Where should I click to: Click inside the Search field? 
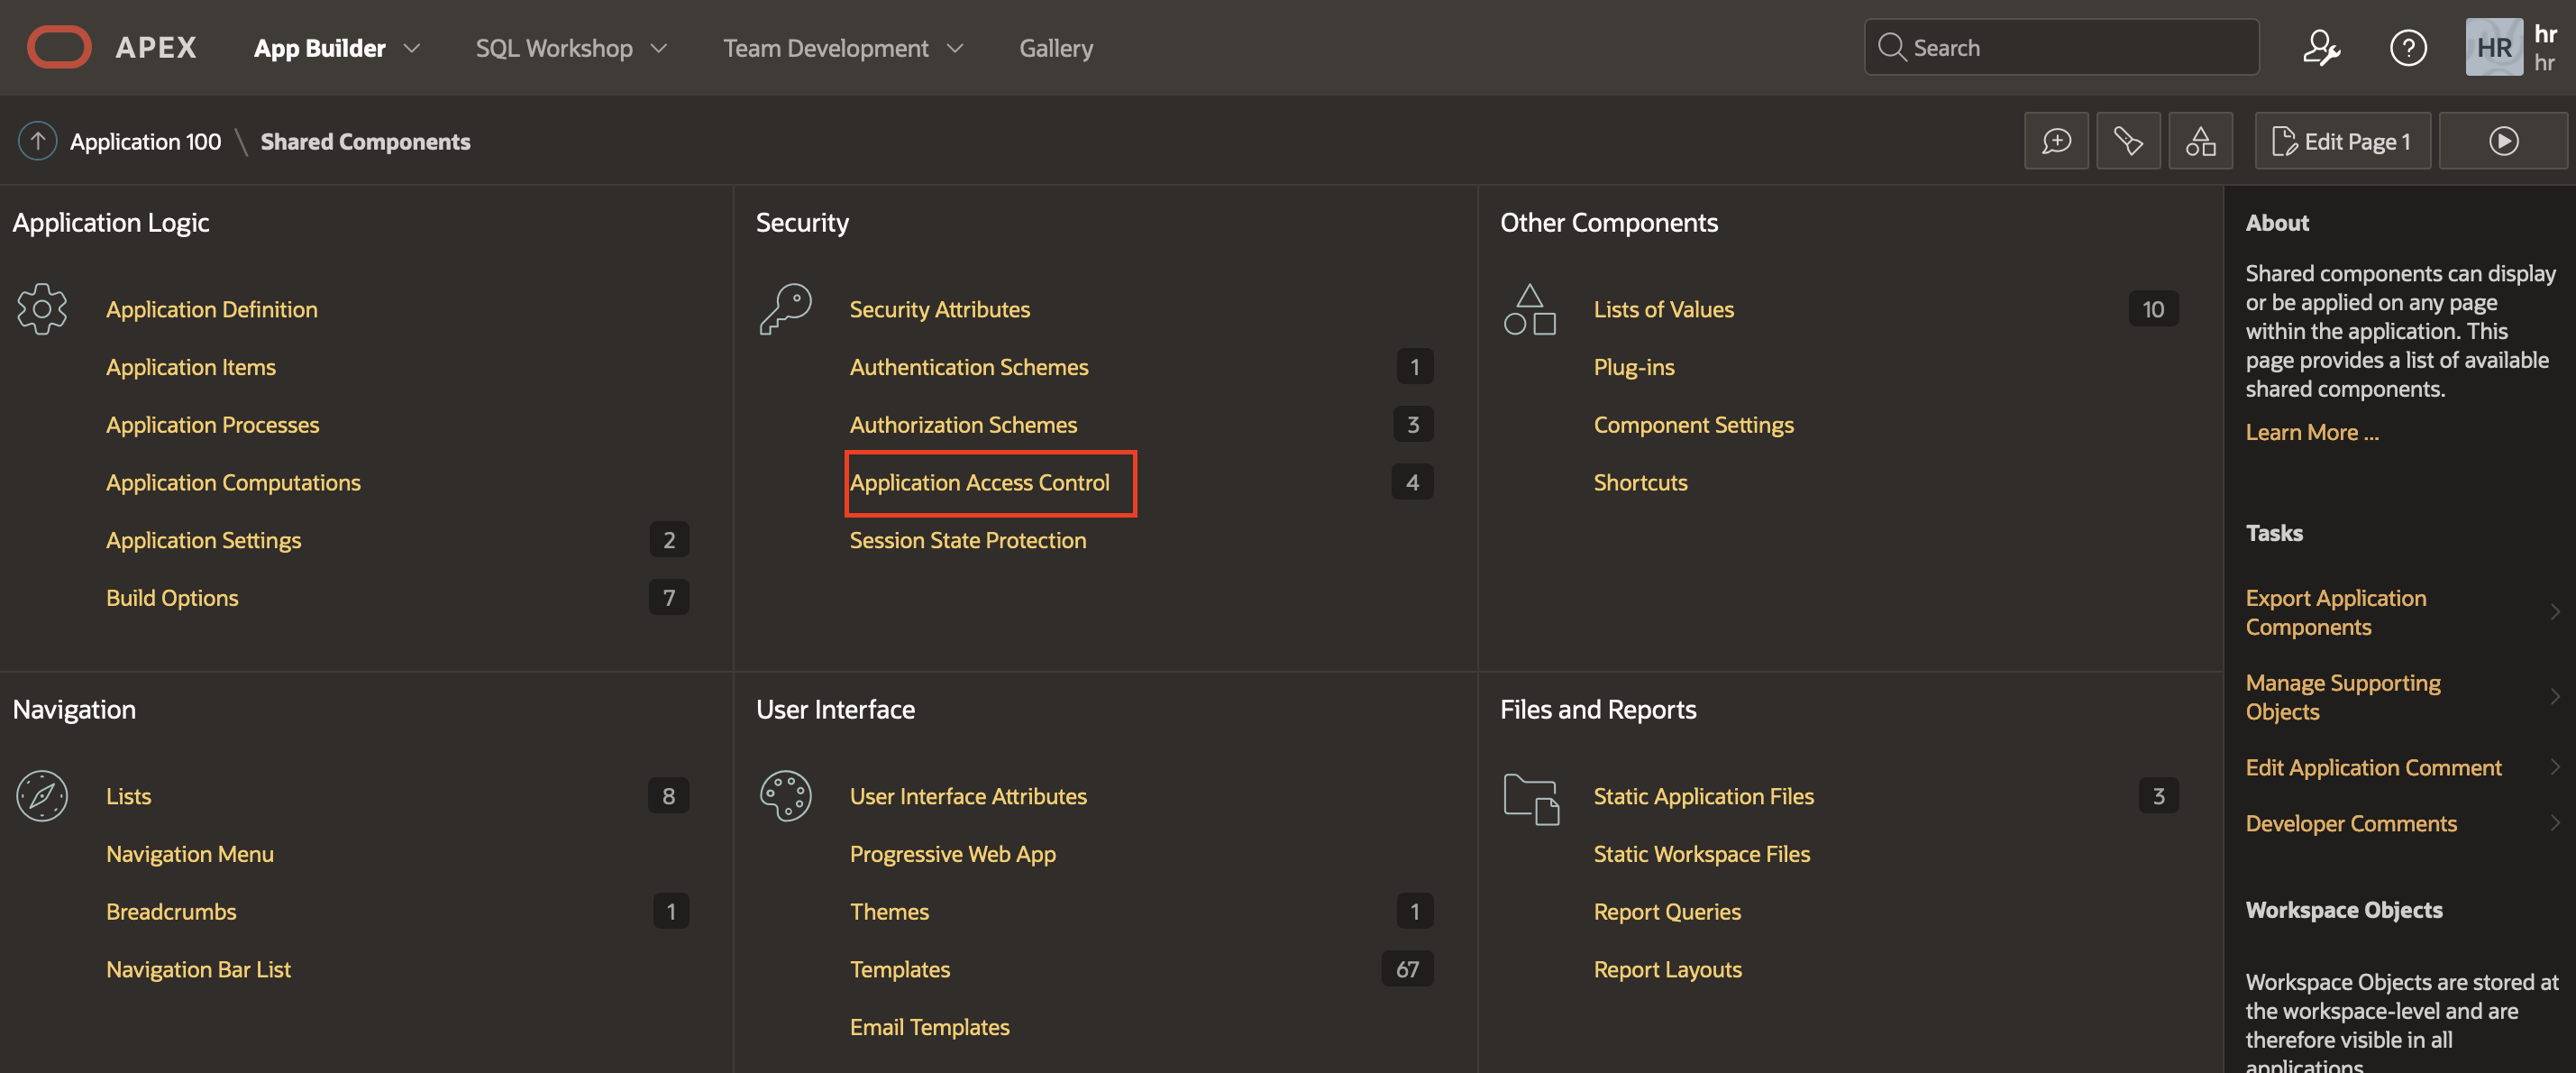(x=2060, y=46)
